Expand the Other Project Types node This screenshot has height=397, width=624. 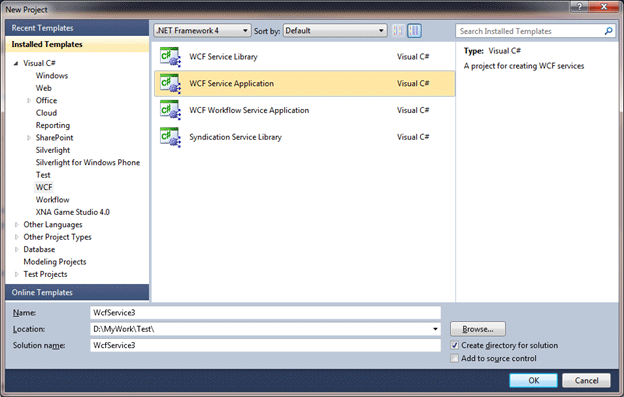16,237
